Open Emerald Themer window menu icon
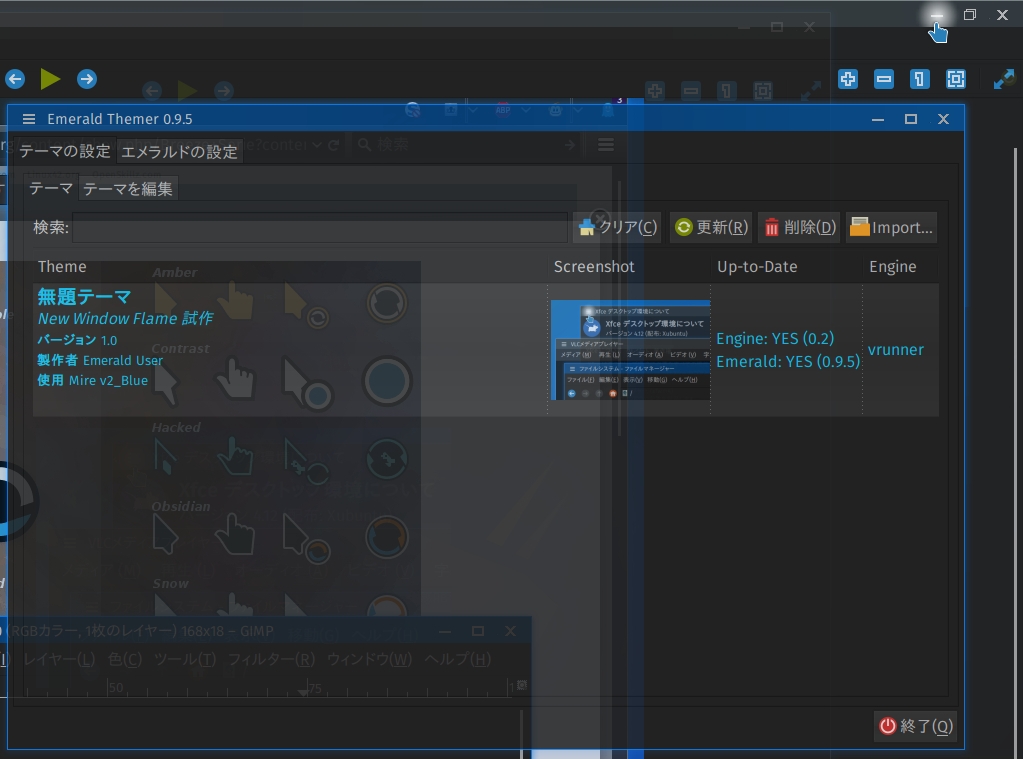Screen dimensions: 1023x759 pyautogui.click(x=29, y=119)
